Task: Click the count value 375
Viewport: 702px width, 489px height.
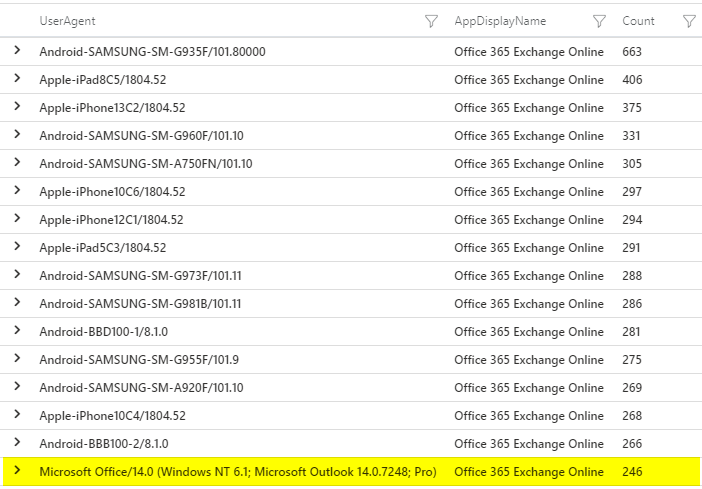Action: tap(632, 108)
